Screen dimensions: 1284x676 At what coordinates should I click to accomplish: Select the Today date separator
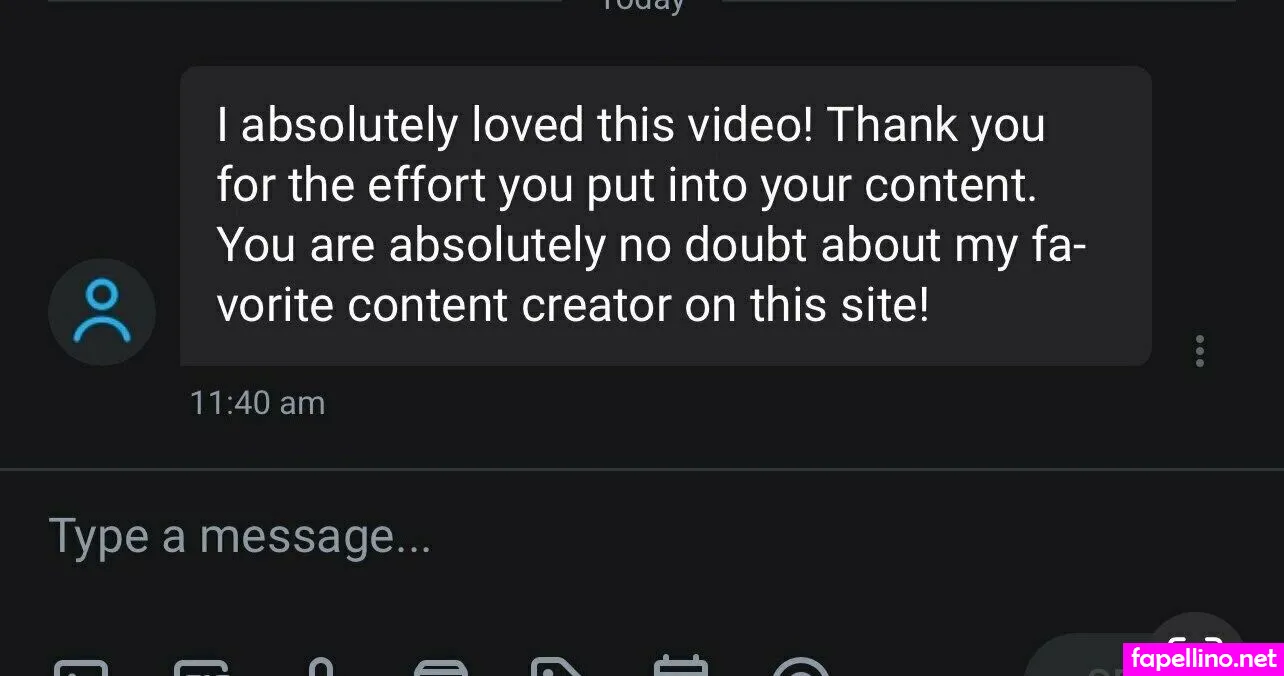642,5
